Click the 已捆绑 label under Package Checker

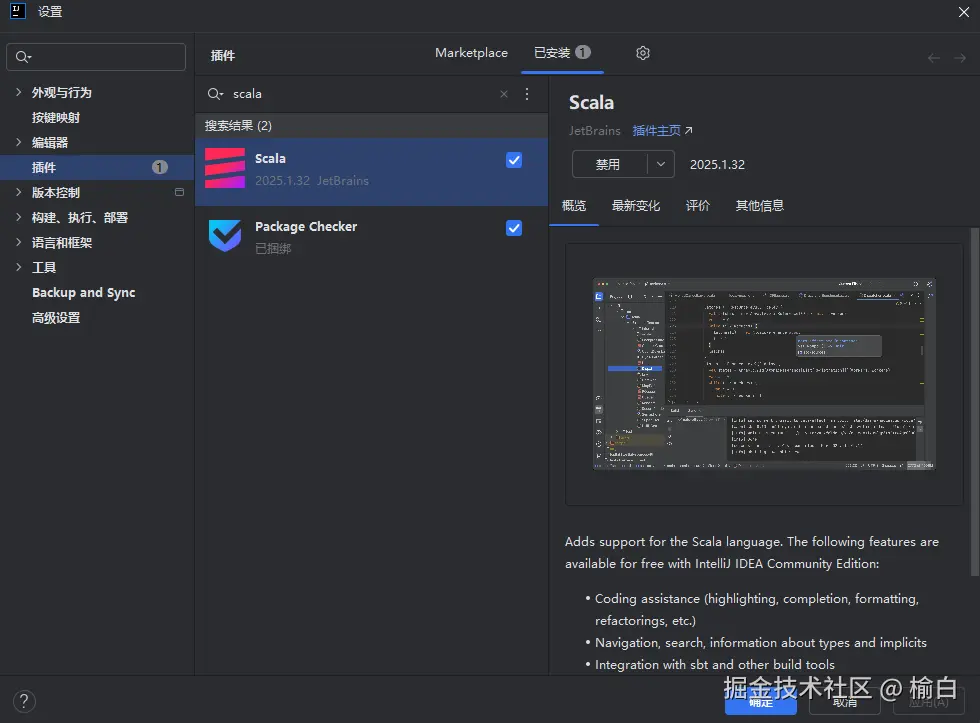tap(273, 249)
